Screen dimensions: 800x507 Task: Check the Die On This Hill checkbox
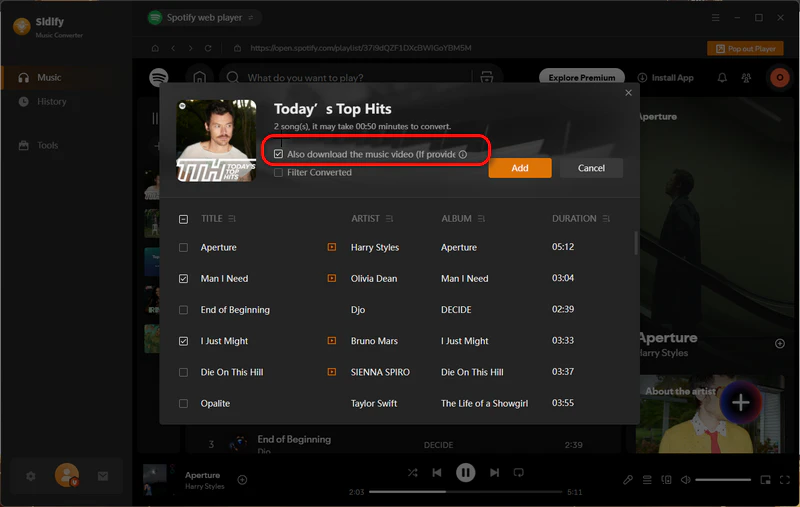[184, 372]
